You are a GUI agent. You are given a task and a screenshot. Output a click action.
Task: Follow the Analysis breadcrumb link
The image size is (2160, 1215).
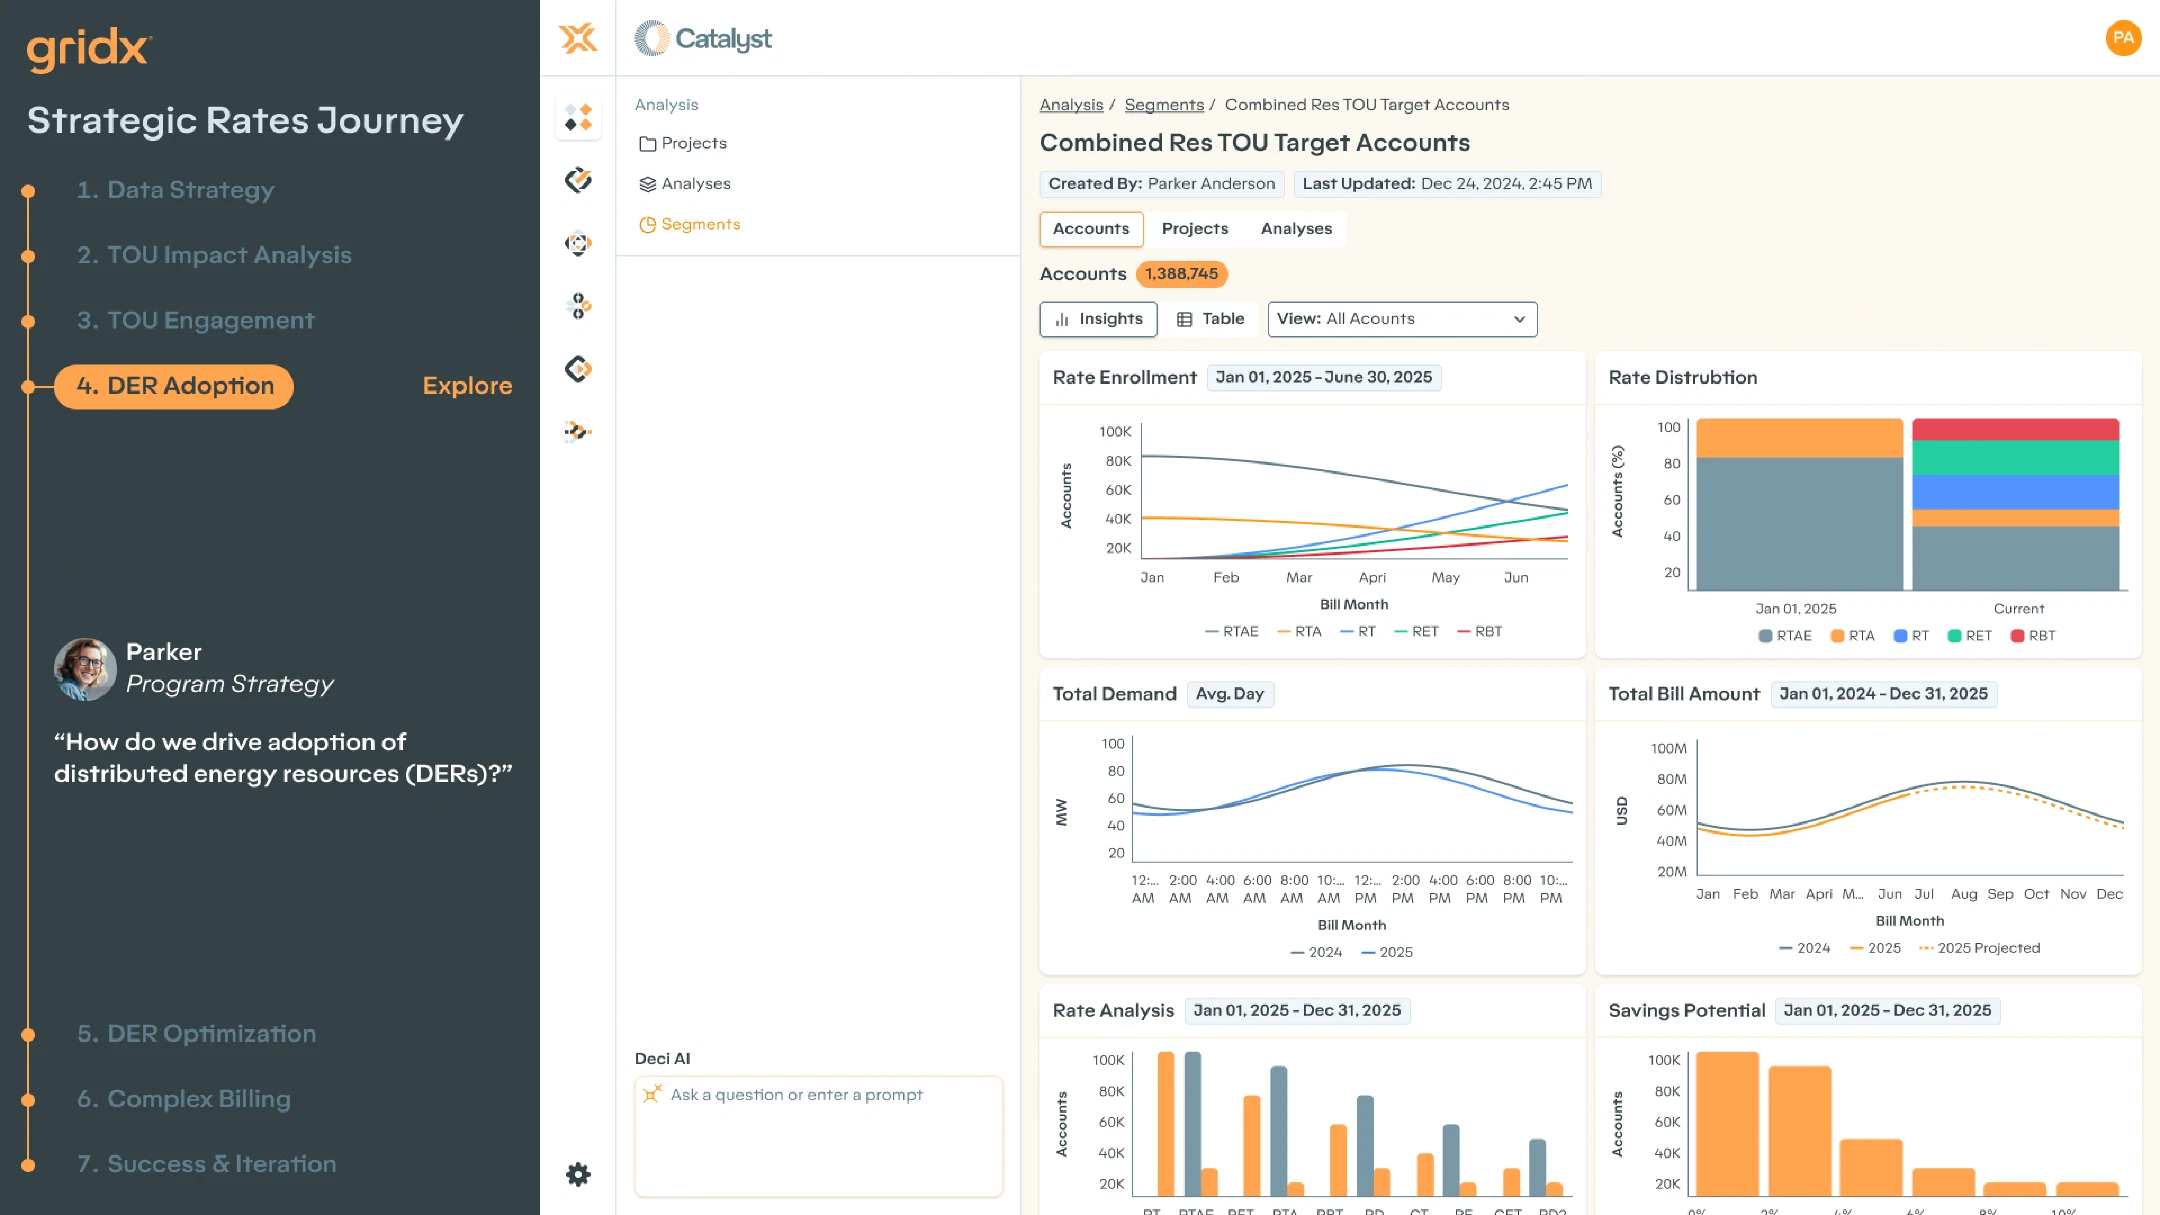[1071, 105]
